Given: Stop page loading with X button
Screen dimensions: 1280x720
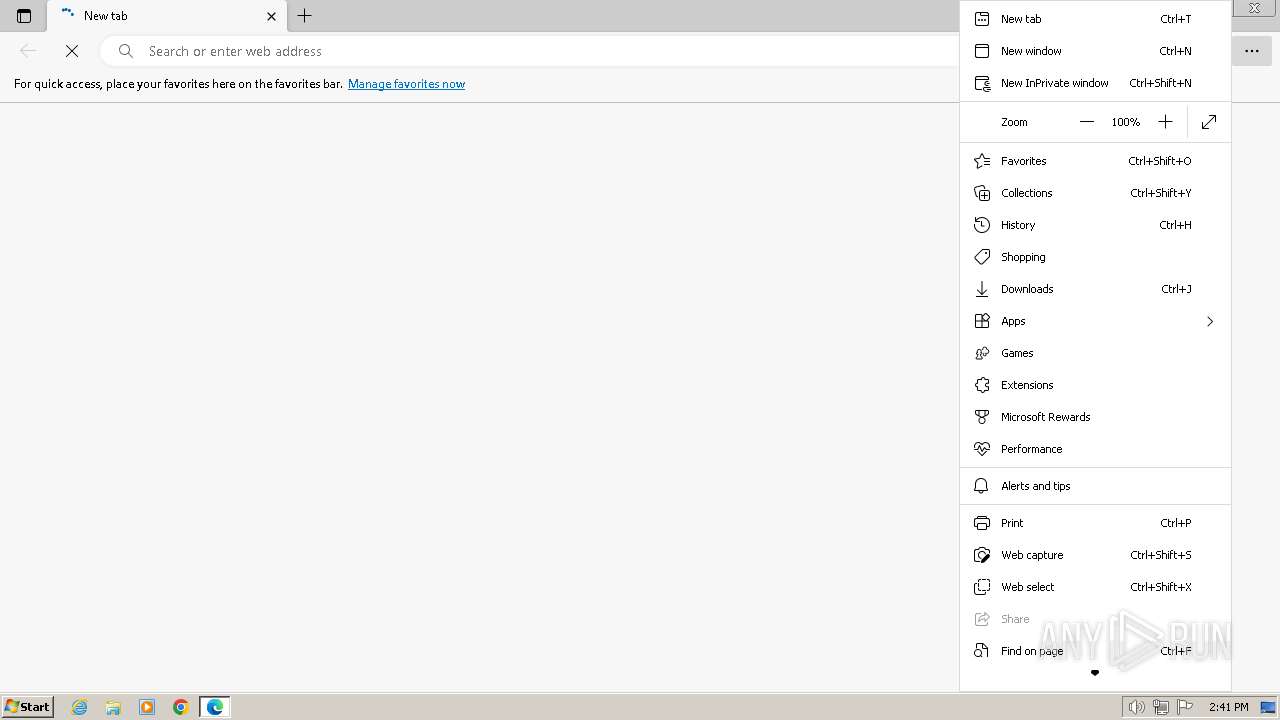Looking at the screenshot, I should [x=72, y=51].
